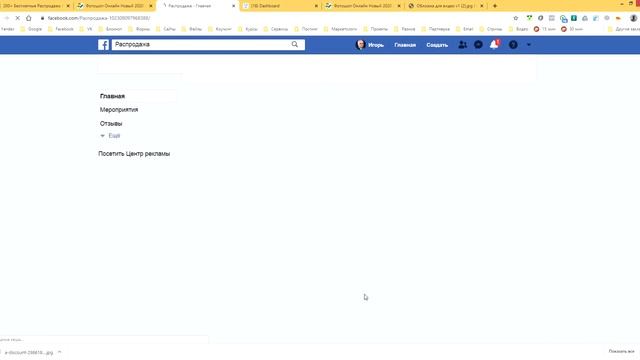Open the Файлы bookmarks folder
This screenshot has height=360, width=640.
pyautogui.click(x=192, y=29)
